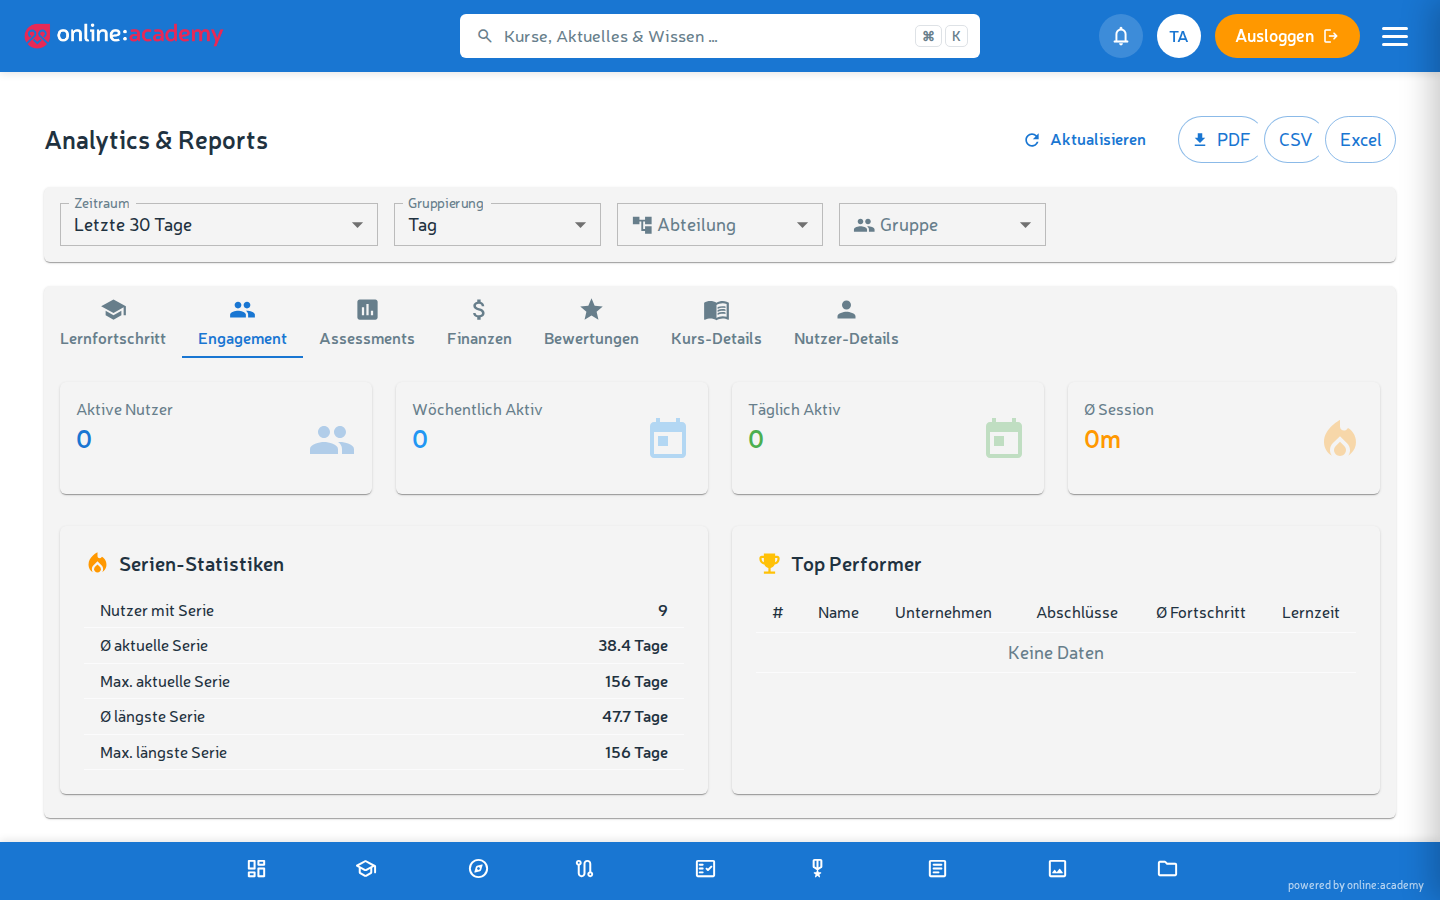Viewport: 1440px width, 900px height.
Task: Open the Finanzen tab
Action: pyautogui.click(x=479, y=323)
